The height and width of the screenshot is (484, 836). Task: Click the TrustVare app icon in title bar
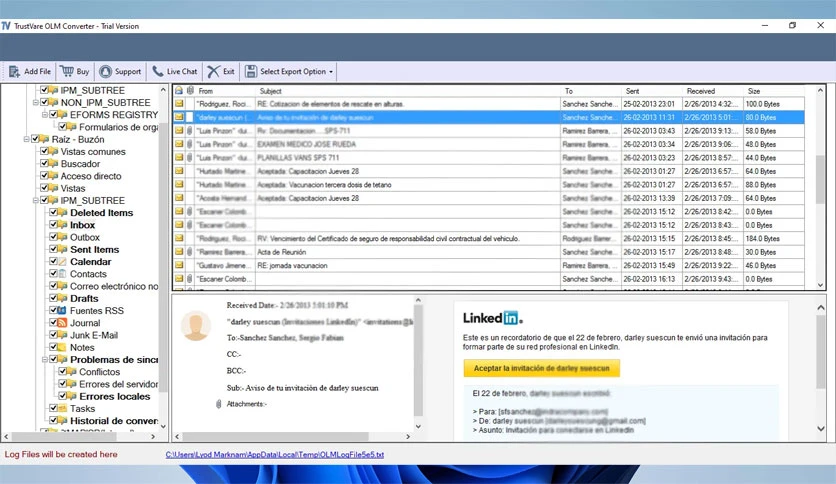6,26
